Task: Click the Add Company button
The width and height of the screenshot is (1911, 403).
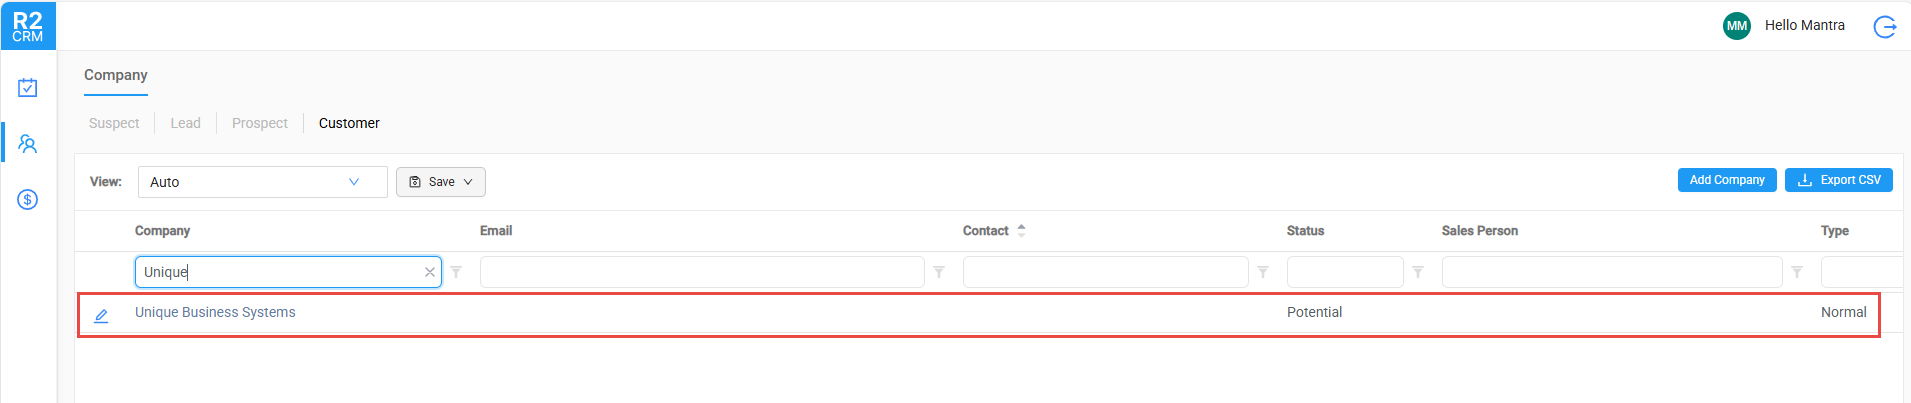Action: pyautogui.click(x=1727, y=180)
